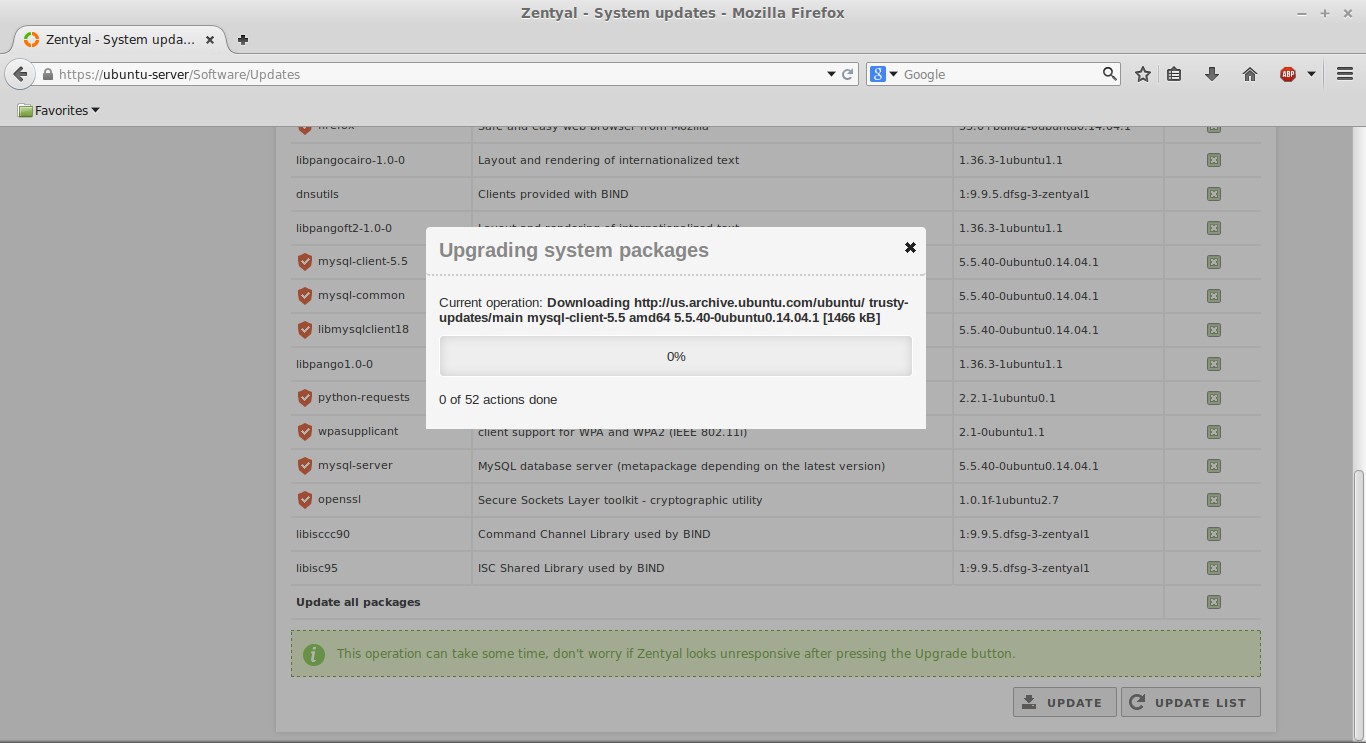
Task: Reload page using the refresh icon
Action: pos(848,74)
